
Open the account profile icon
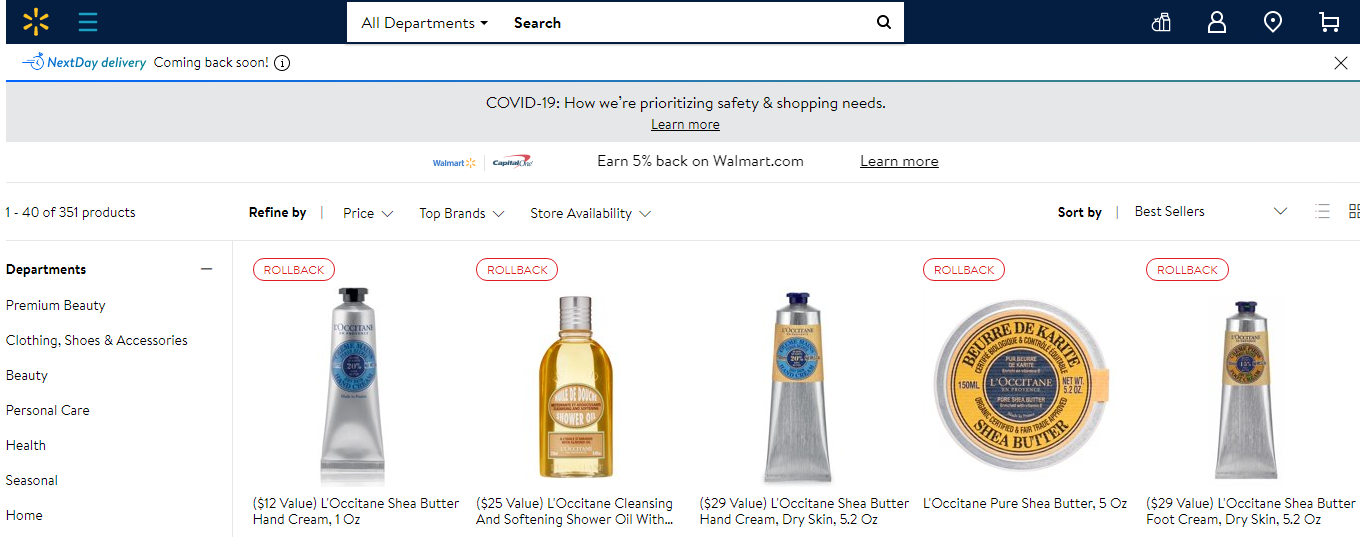point(1216,22)
